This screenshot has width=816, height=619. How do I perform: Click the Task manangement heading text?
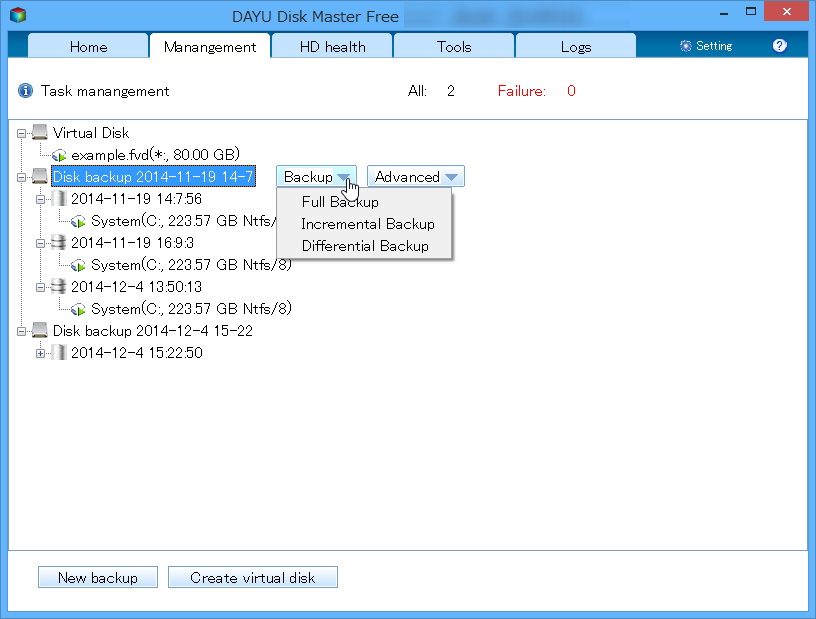point(105,91)
